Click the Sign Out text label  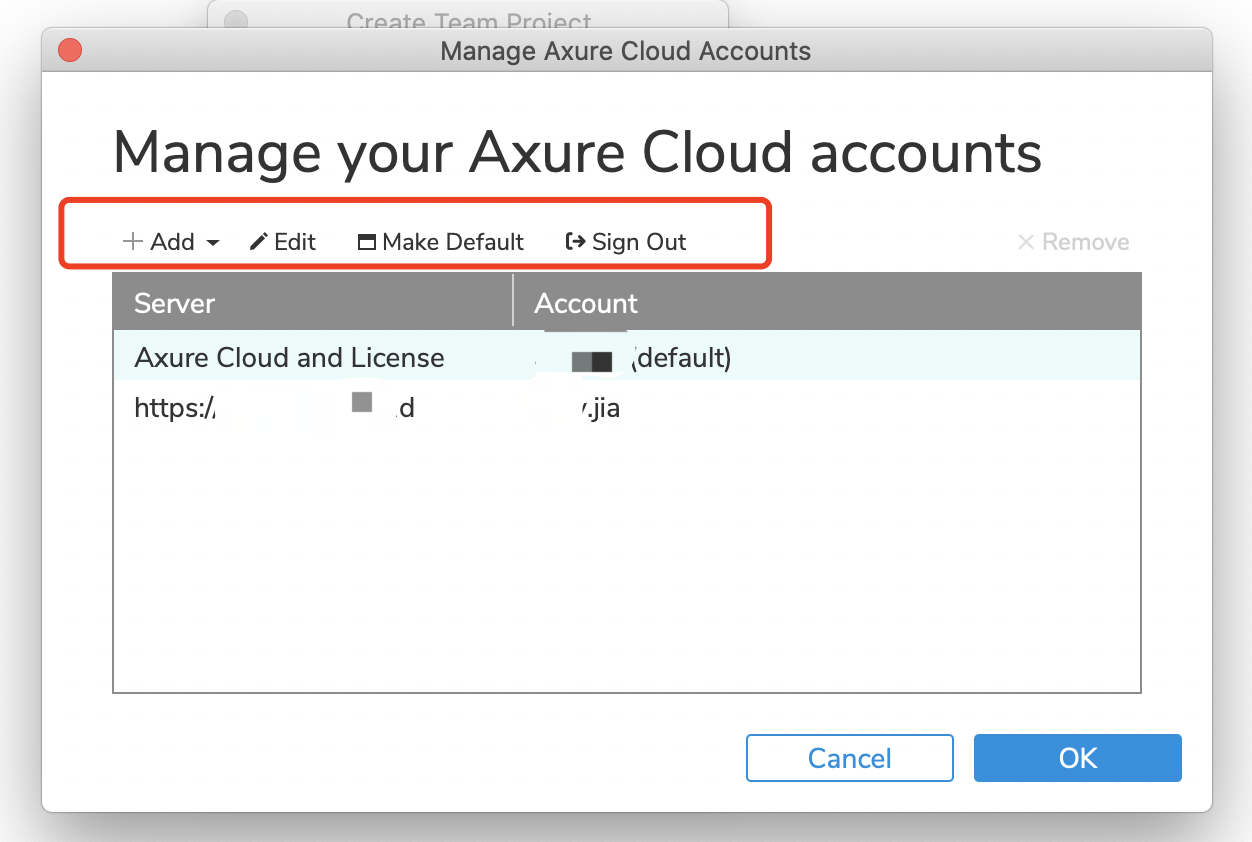pyautogui.click(x=639, y=242)
